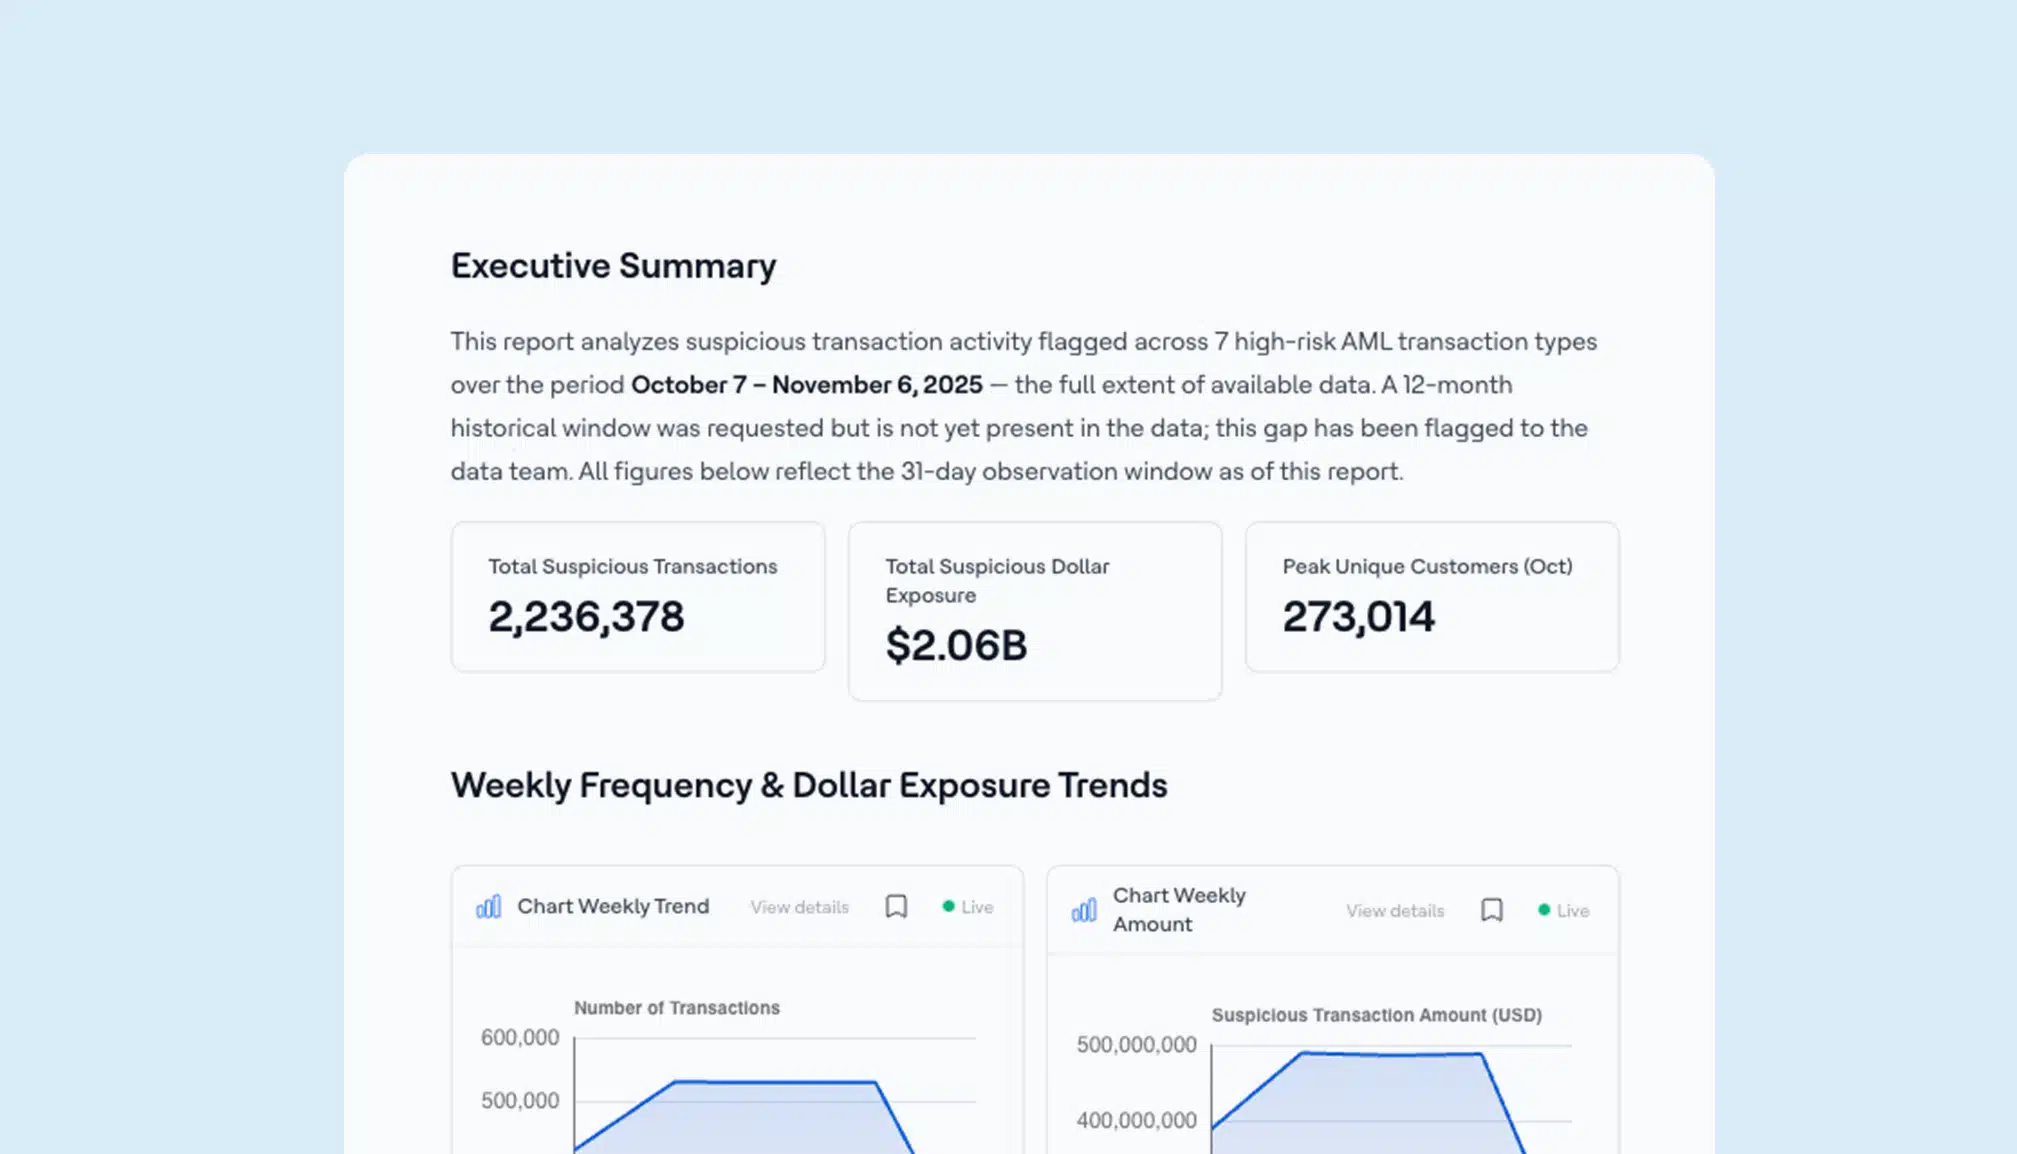Bookmark the Chart Weekly Trend card
The image size is (2017, 1154).
pos(896,906)
